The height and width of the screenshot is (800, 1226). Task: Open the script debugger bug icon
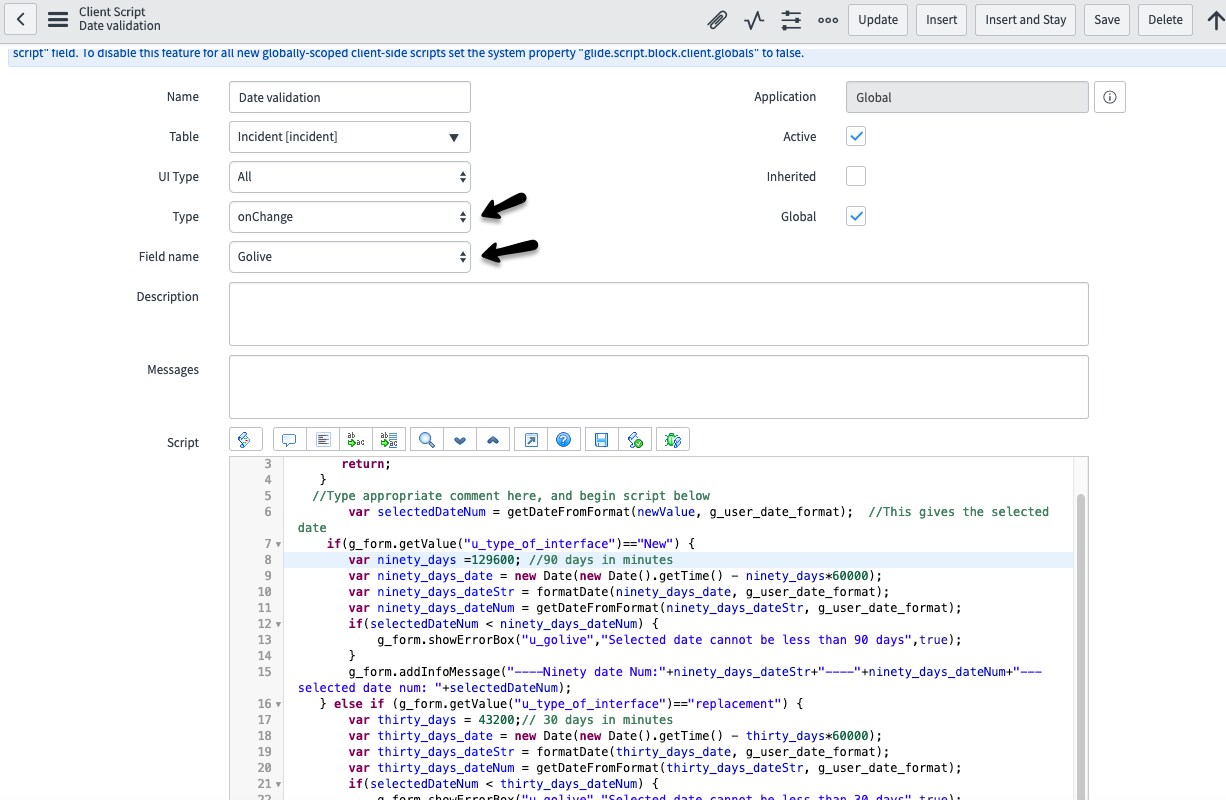pyautogui.click(x=672, y=440)
